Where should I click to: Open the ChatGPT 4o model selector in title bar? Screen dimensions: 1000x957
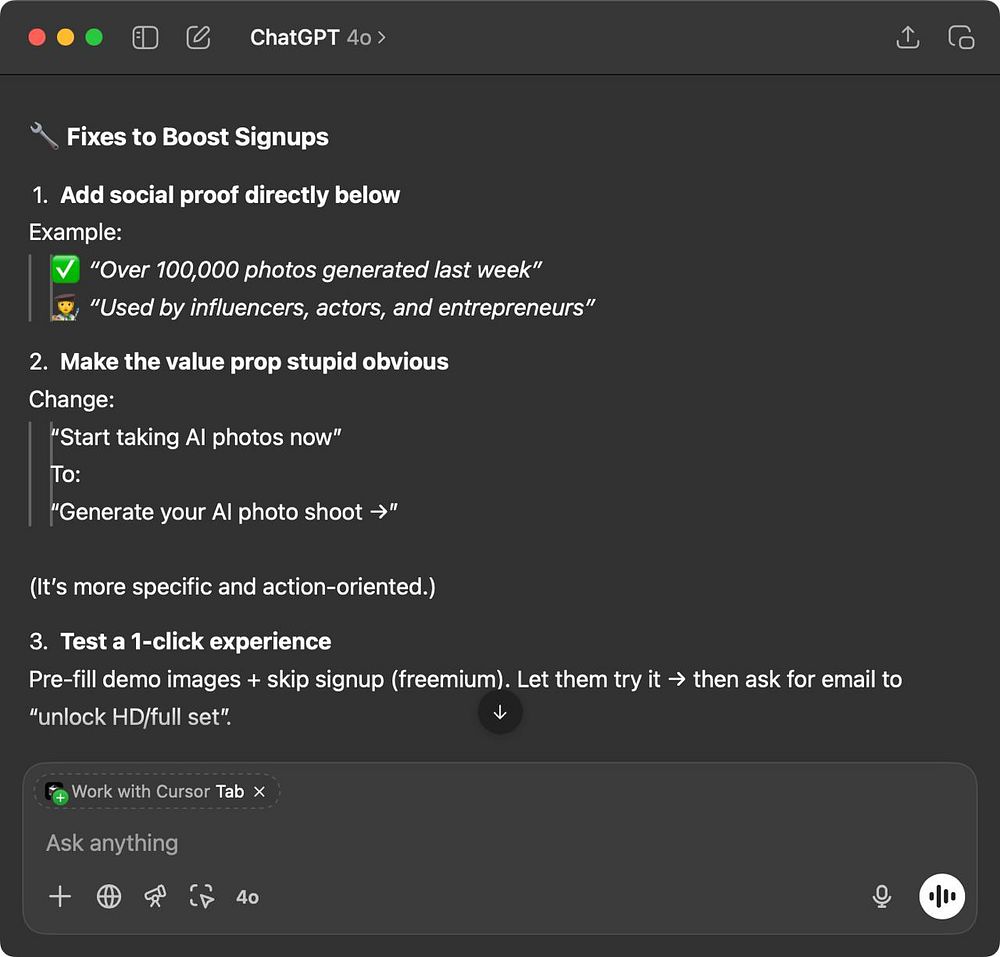(318, 38)
